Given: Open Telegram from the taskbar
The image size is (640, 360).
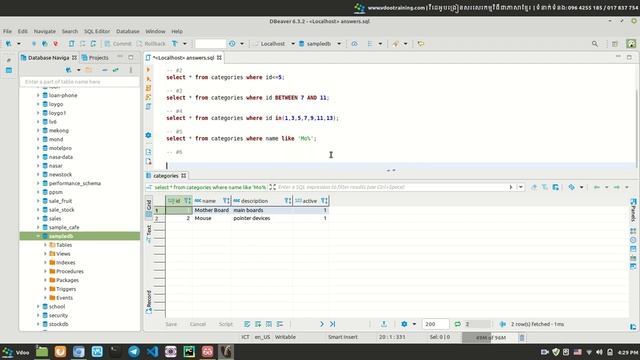Looking at the screenshot, I should point(134,351).
